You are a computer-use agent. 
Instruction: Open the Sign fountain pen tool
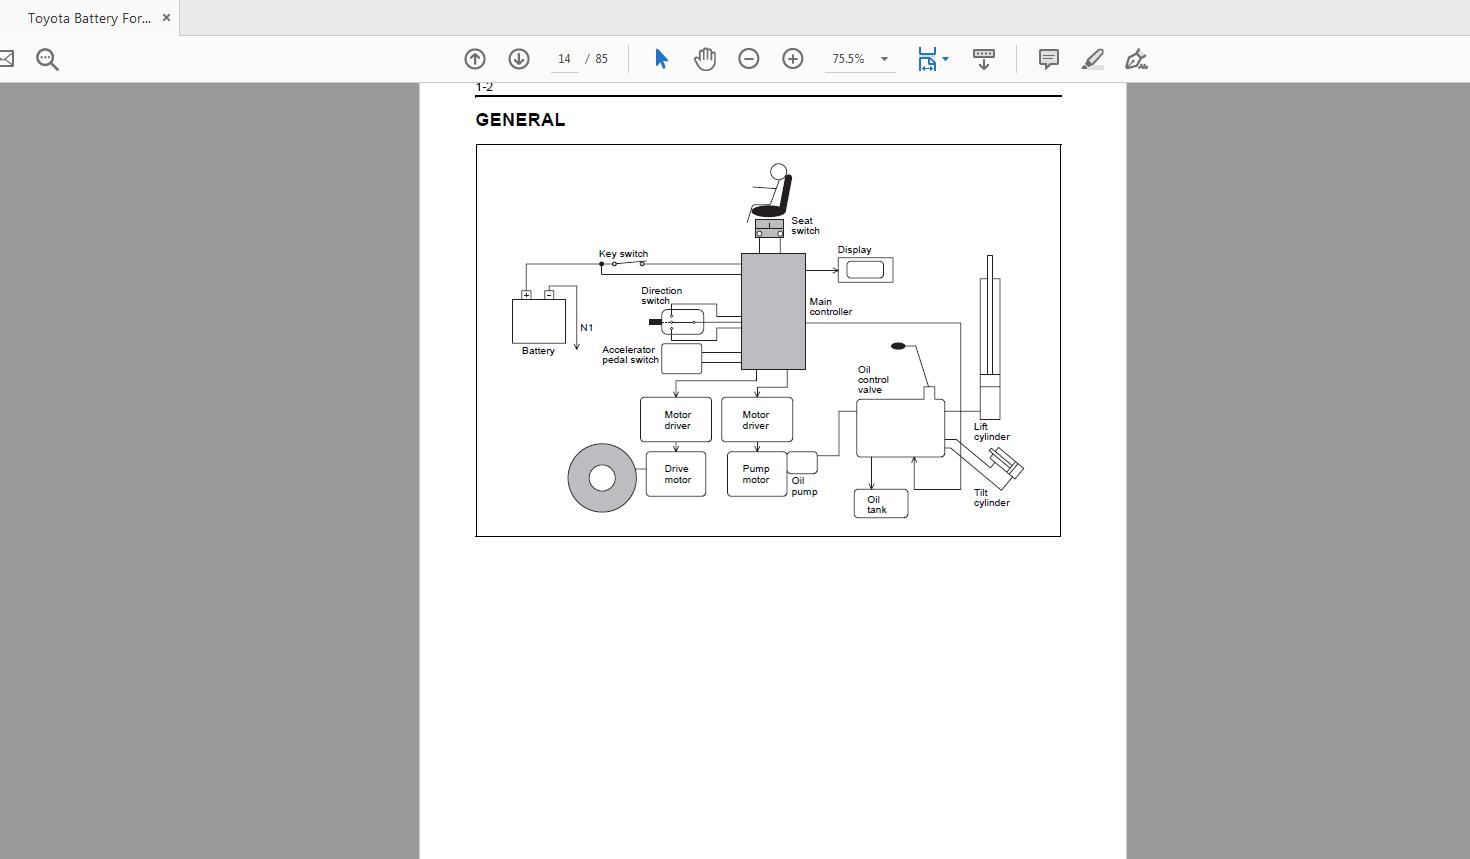1136,59
